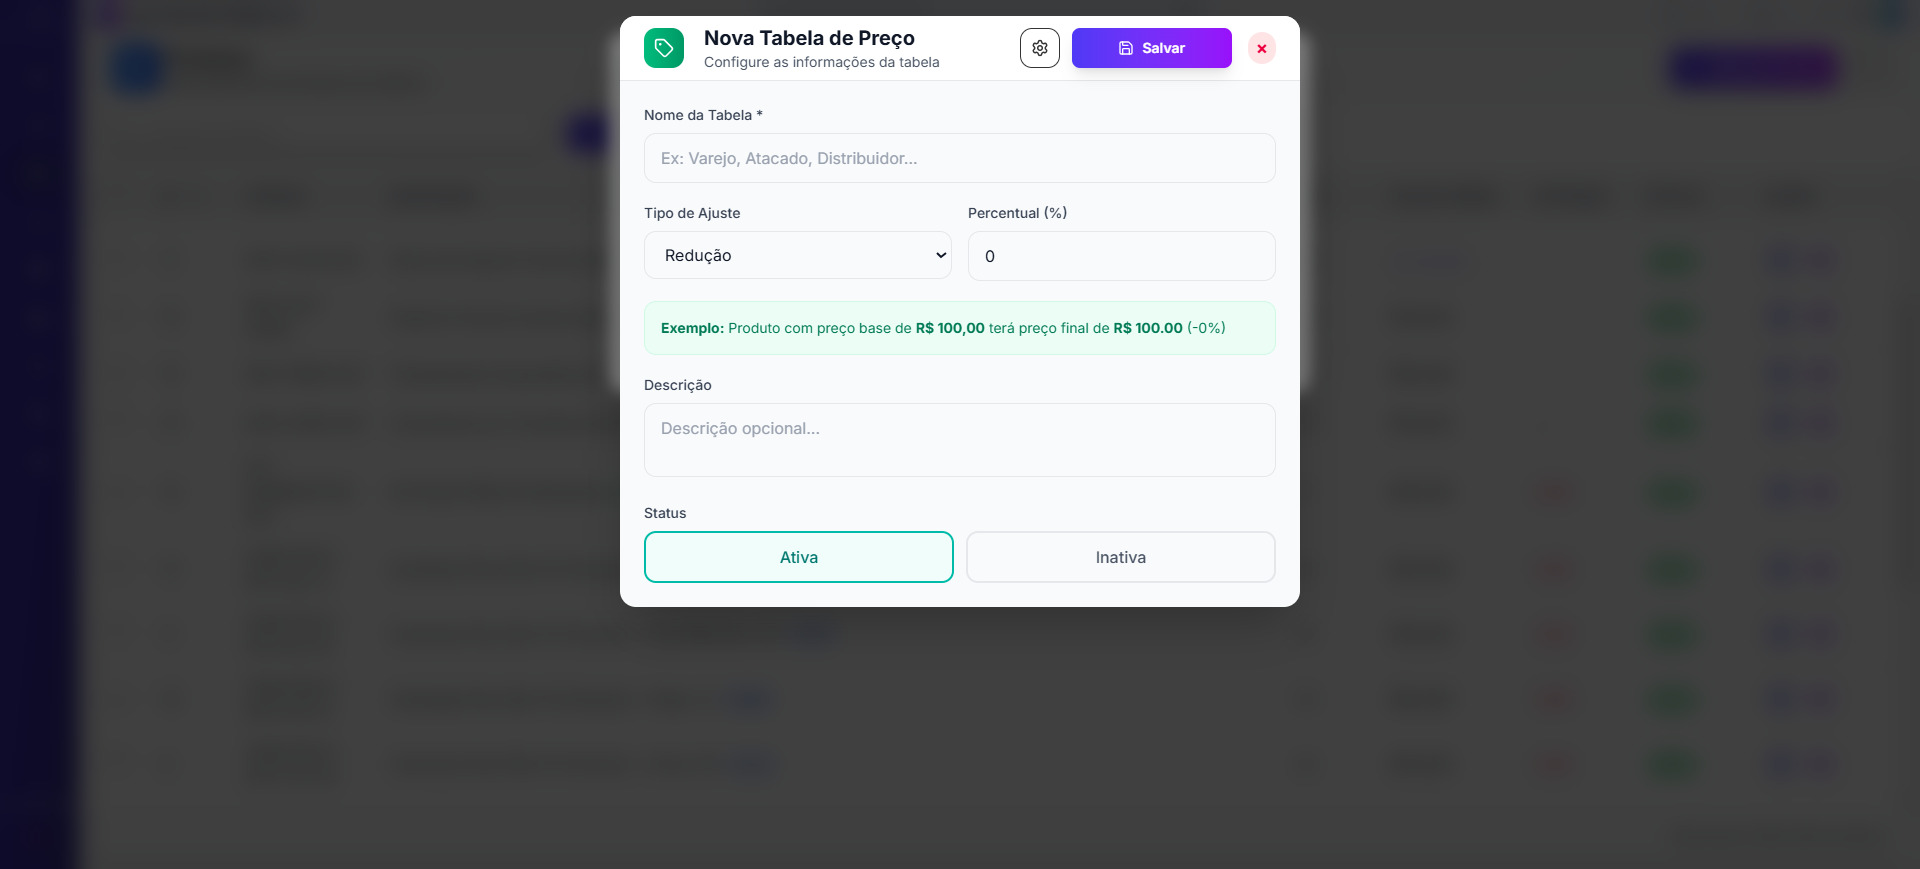Click into the Percentual (%) field

1121,256
